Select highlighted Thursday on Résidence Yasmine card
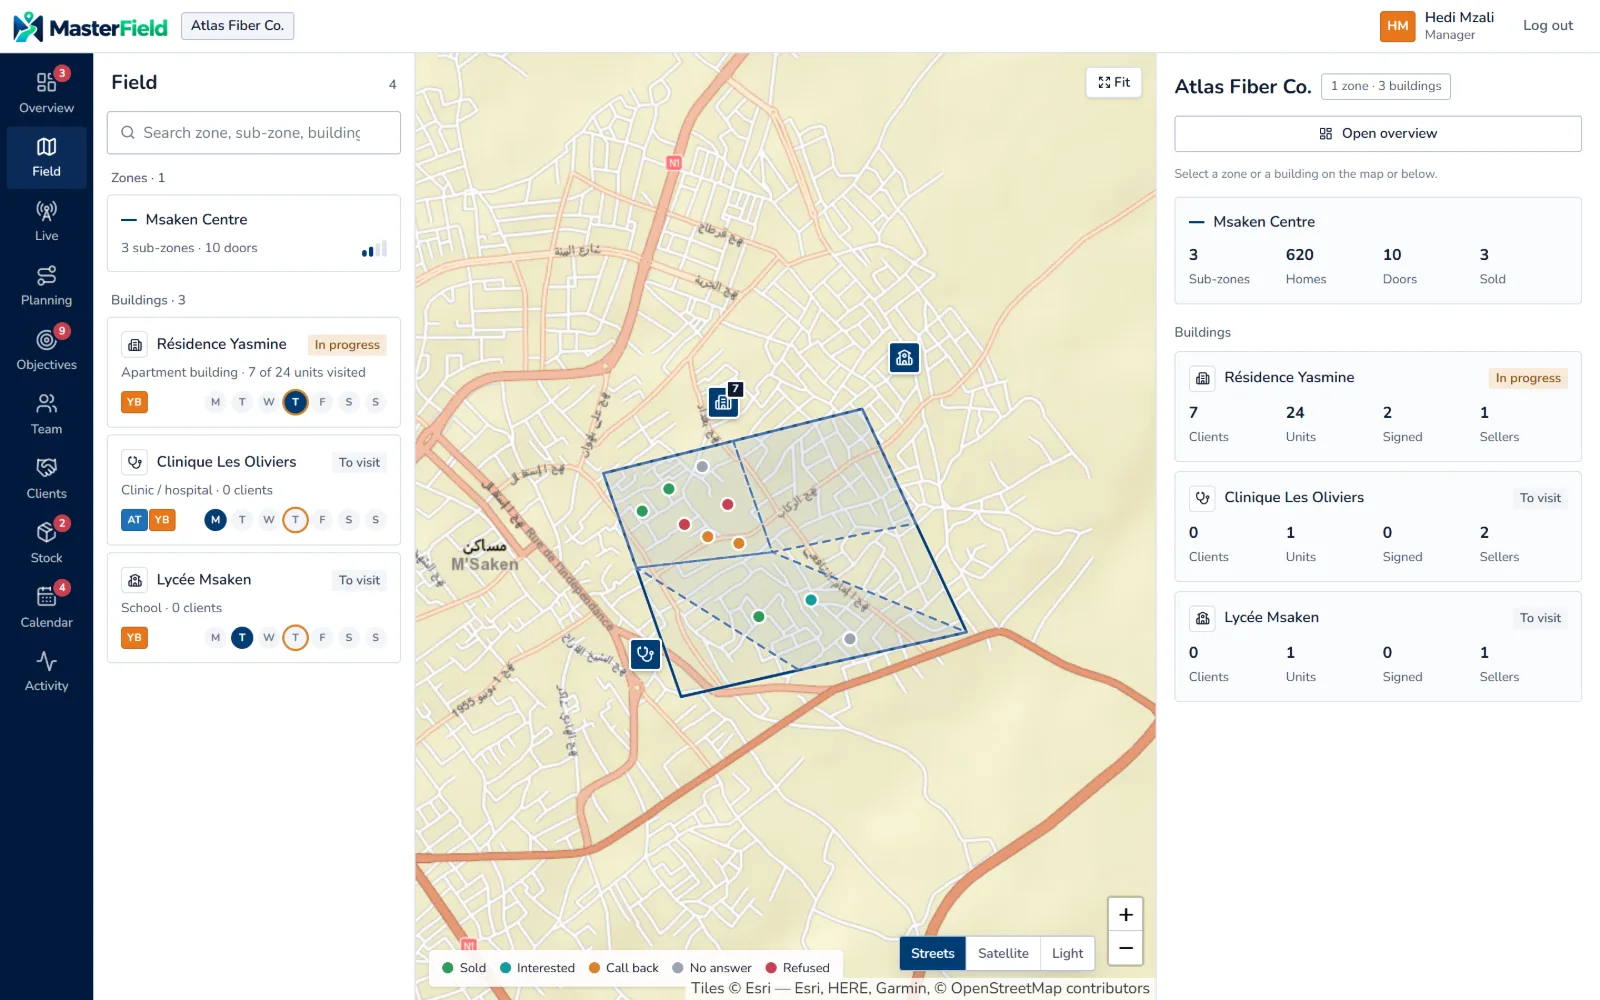Image resolution: width=1600 pixels, height=1000 pixels. pyautogui.click(x=295, y=402)
